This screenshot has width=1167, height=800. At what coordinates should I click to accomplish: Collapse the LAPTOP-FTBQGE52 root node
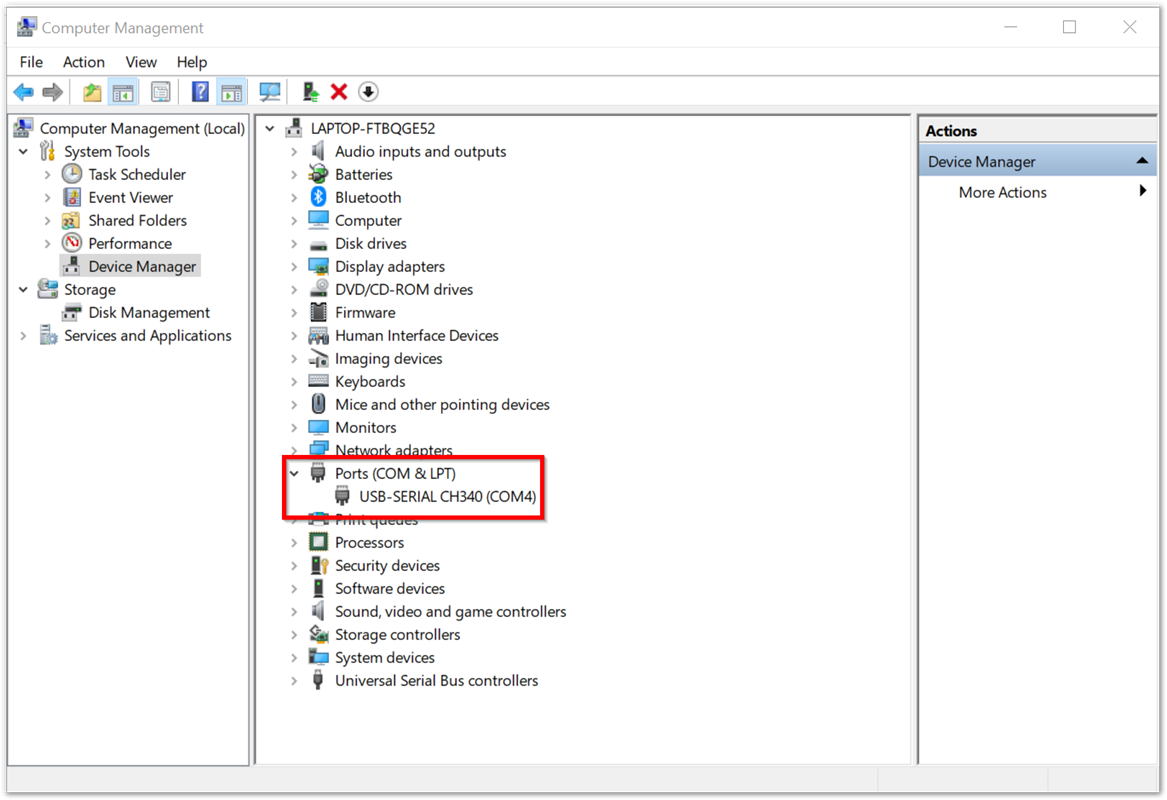pos(270,128)
